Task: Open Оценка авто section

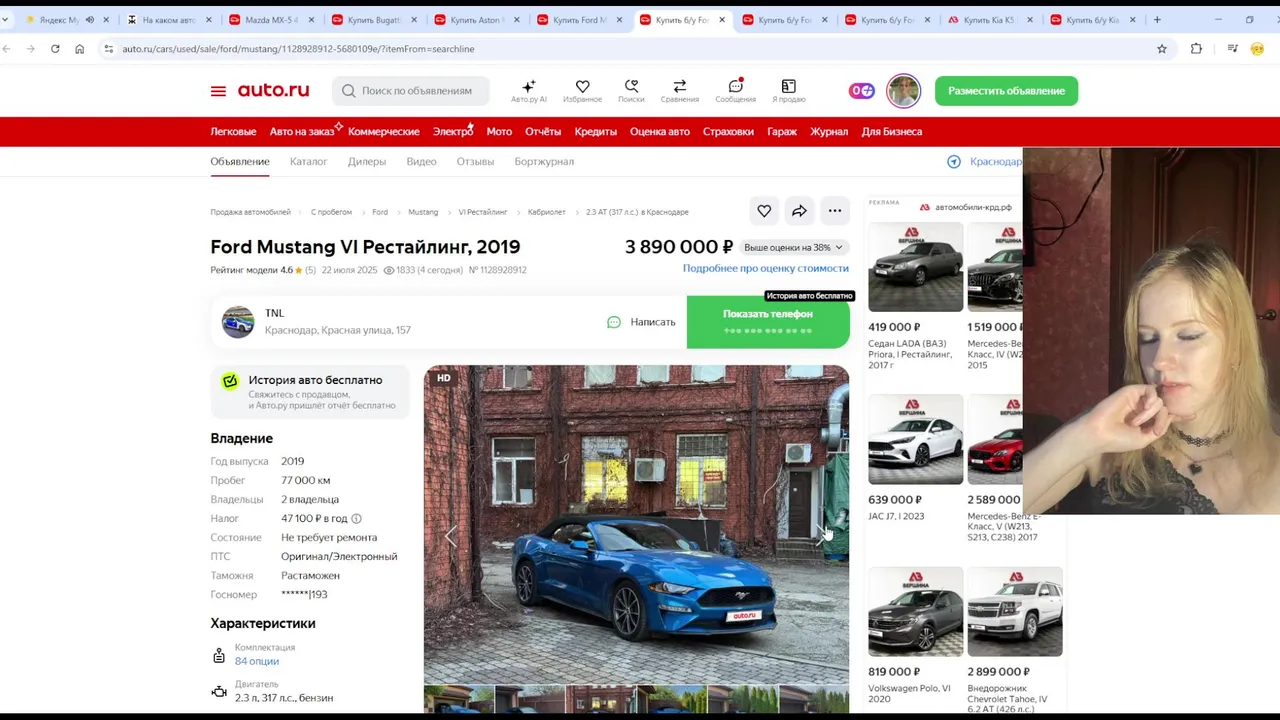Action: point(660,132)
